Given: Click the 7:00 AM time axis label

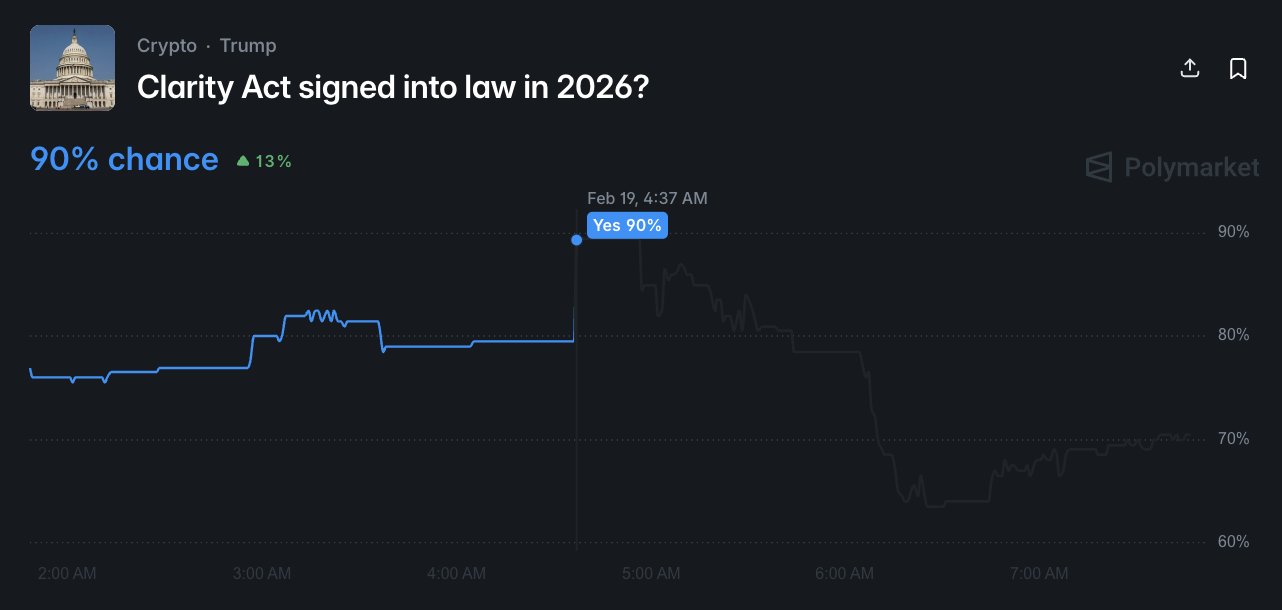Looking at the screenshot, I should pyautogui.click(x=1039, y=573).
